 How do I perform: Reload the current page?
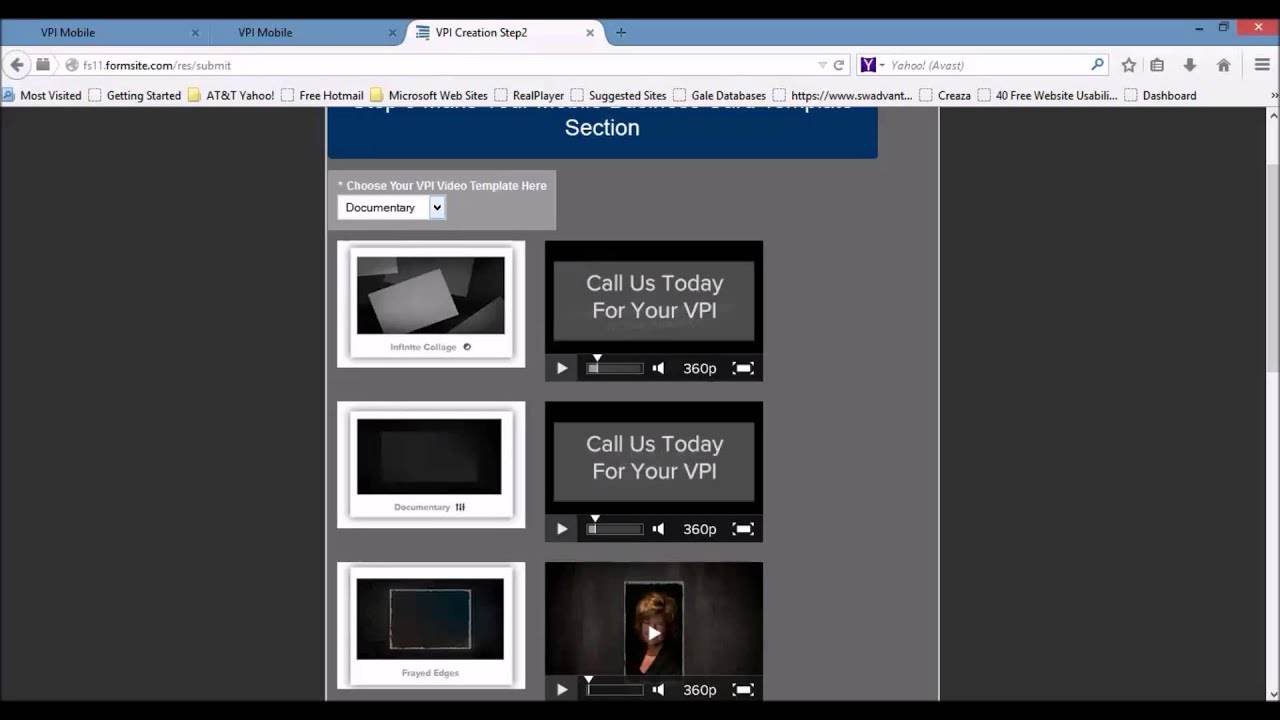[838, 65]
